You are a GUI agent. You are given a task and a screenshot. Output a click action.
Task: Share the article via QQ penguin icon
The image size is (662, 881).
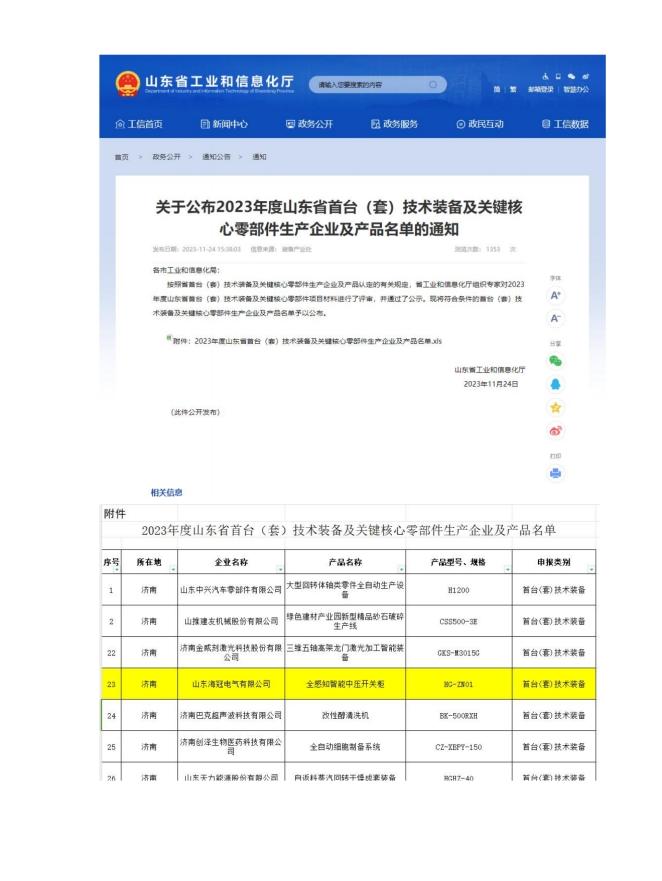555,385
